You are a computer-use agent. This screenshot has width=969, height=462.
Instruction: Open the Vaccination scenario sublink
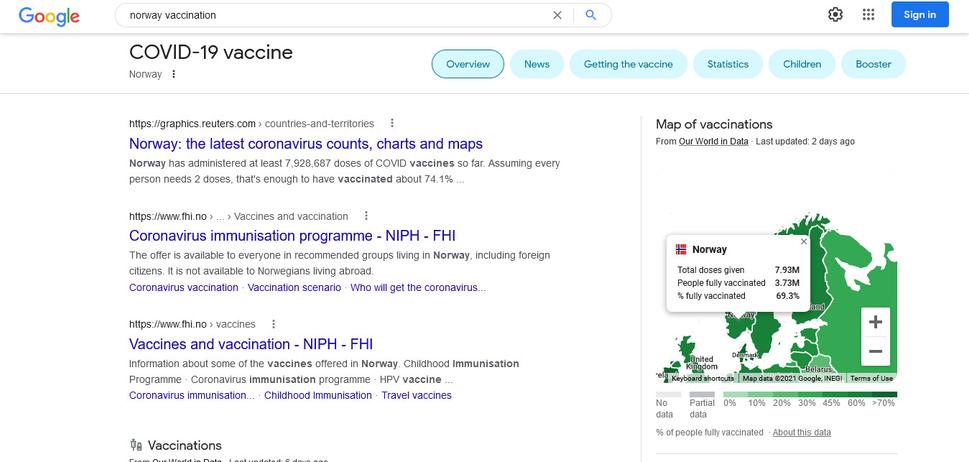(294, 288)
